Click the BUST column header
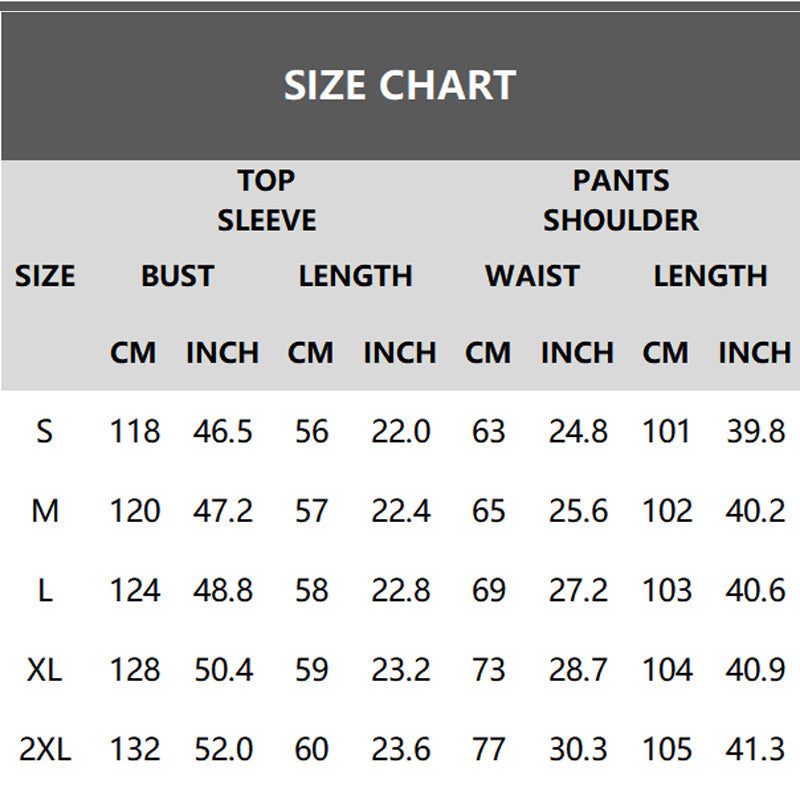 coord(177,276)
